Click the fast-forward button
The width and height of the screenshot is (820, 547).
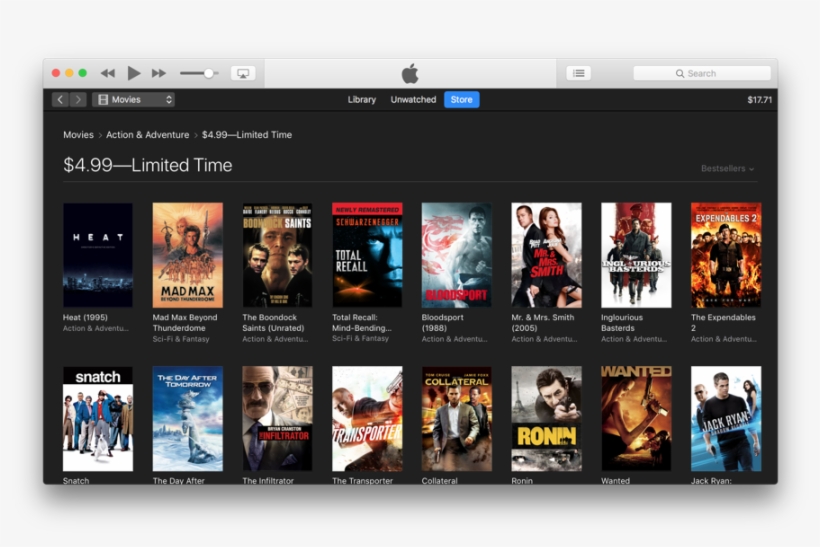[159, 73]
